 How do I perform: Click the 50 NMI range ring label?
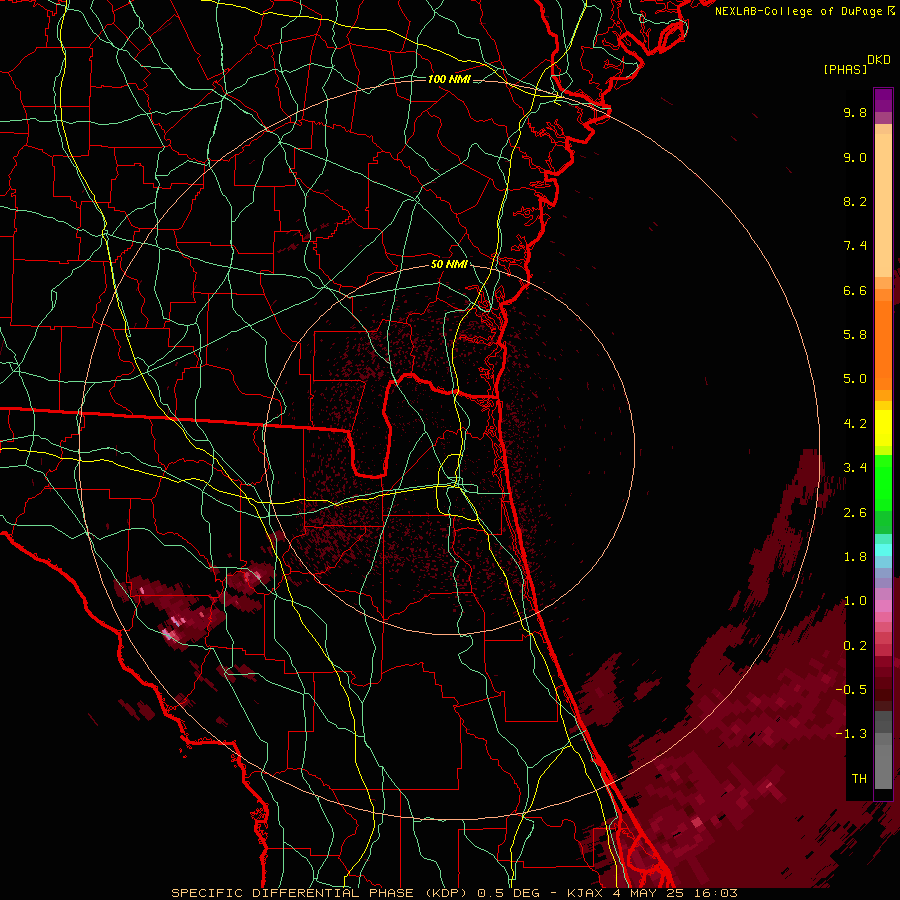point(449,264)
